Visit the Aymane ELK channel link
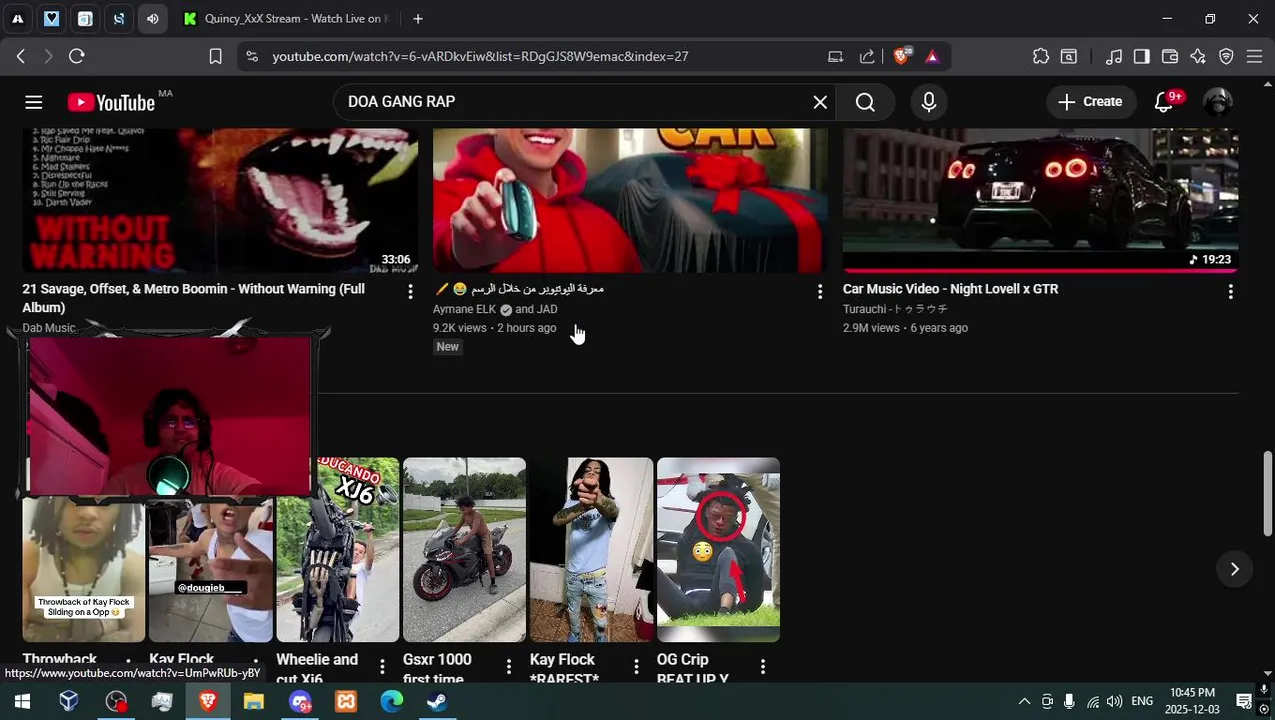The image size is (1275, 720). [x=464, y=309]
